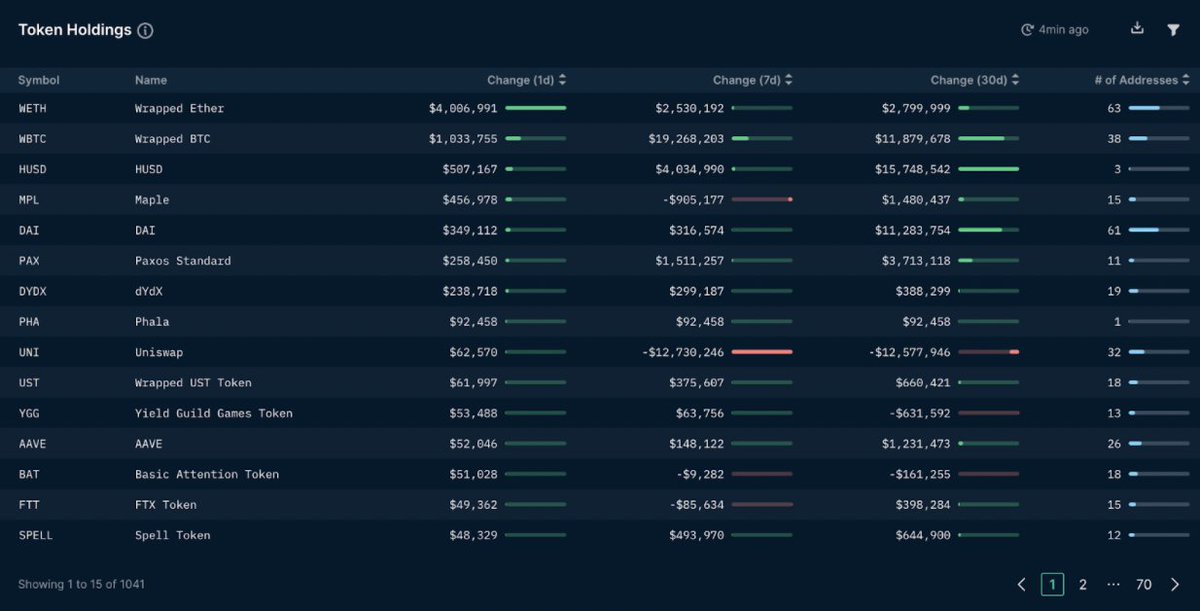Open Maple token name
Screen dimensions: 1200x611
tap(152, 200)
